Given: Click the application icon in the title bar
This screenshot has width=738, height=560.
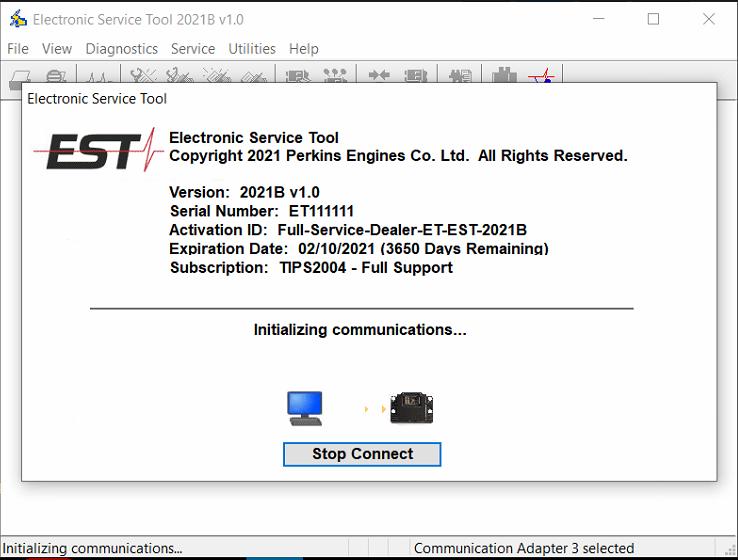Looking at the screenshot, I should (x=17, y=19).
